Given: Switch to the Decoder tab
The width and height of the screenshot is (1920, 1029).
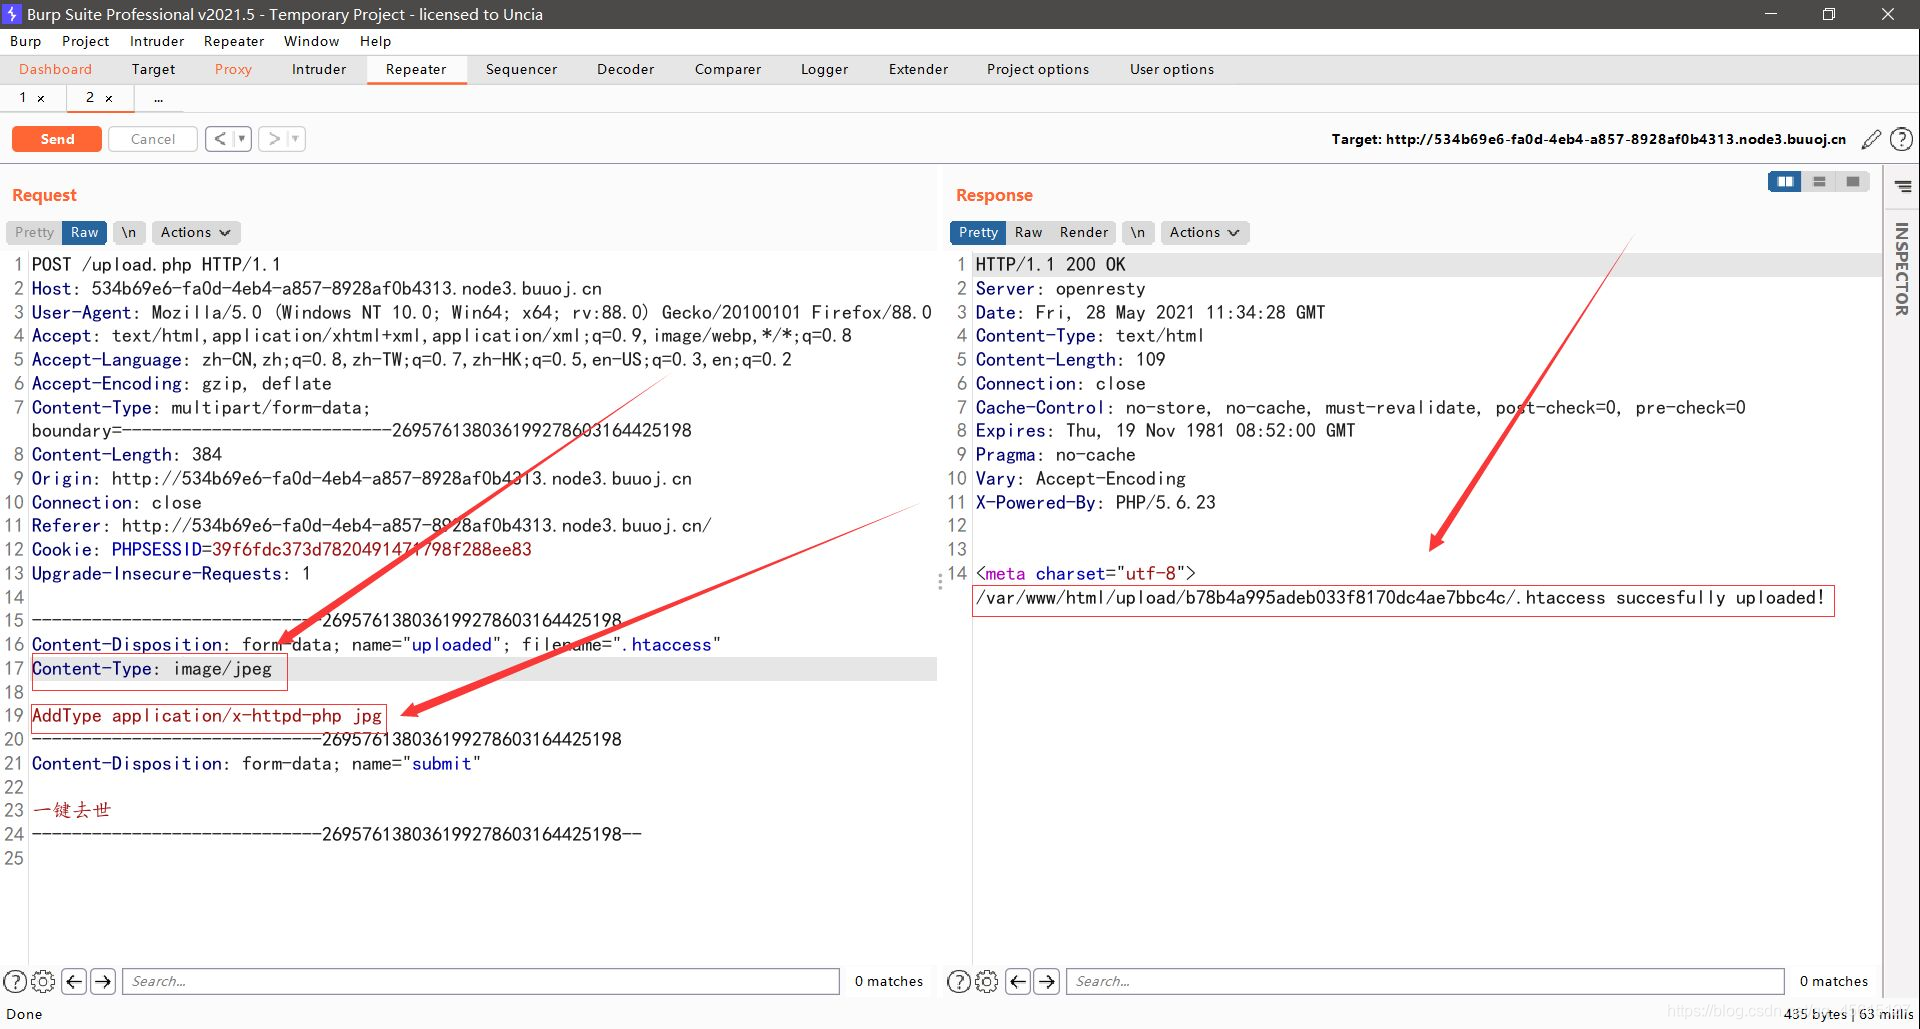Looking at the screenshot, I should [x=626, y=69].
